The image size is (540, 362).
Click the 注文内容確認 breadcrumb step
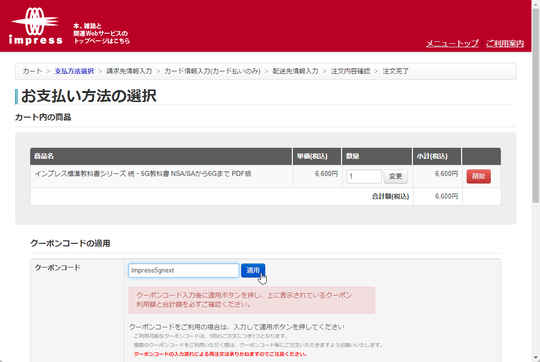click(x=350, y=71)
